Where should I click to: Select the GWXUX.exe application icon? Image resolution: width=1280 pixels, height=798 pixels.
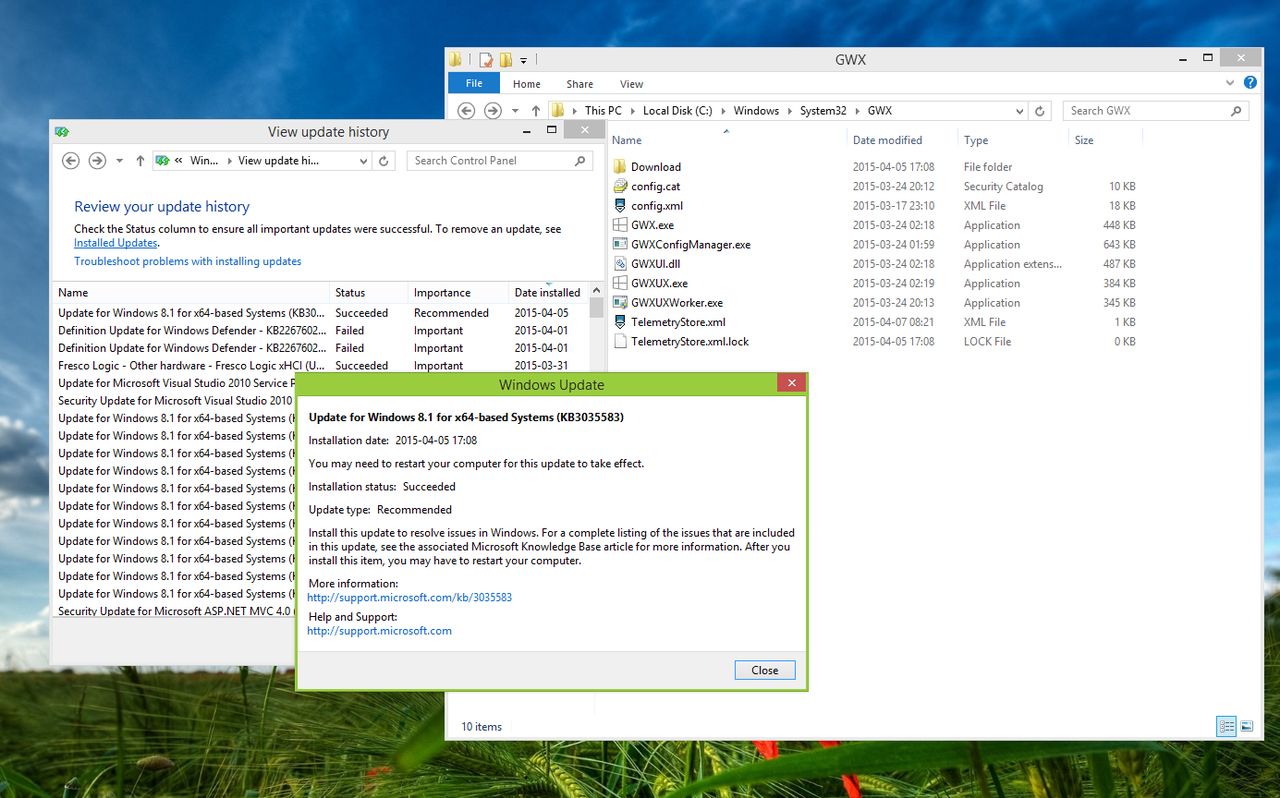[620, 283]
